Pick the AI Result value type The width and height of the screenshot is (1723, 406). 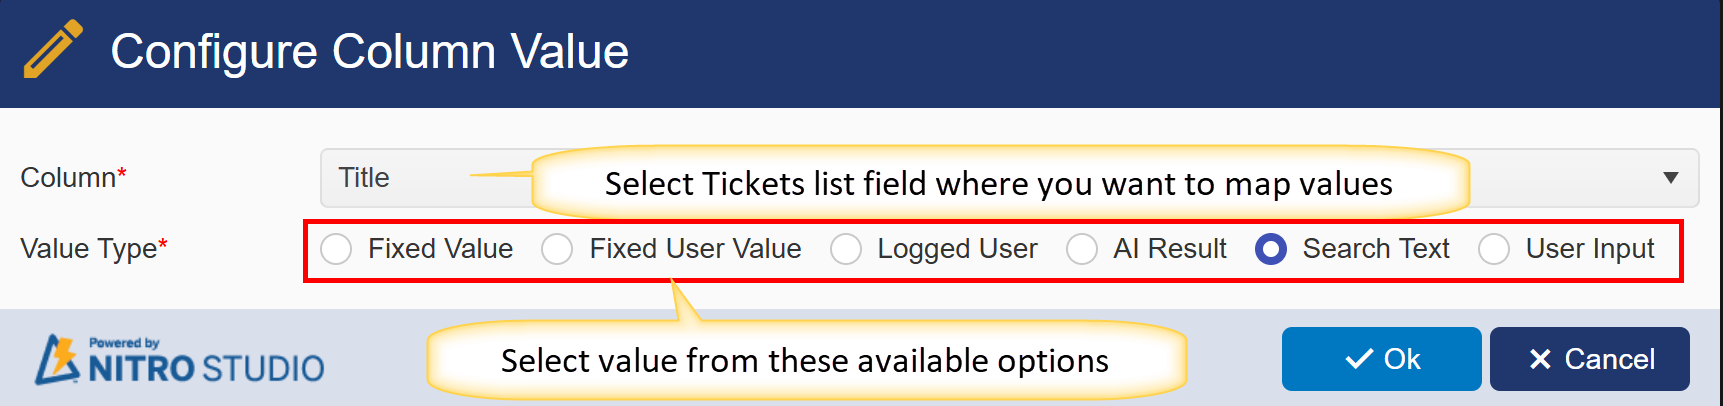1082,249
